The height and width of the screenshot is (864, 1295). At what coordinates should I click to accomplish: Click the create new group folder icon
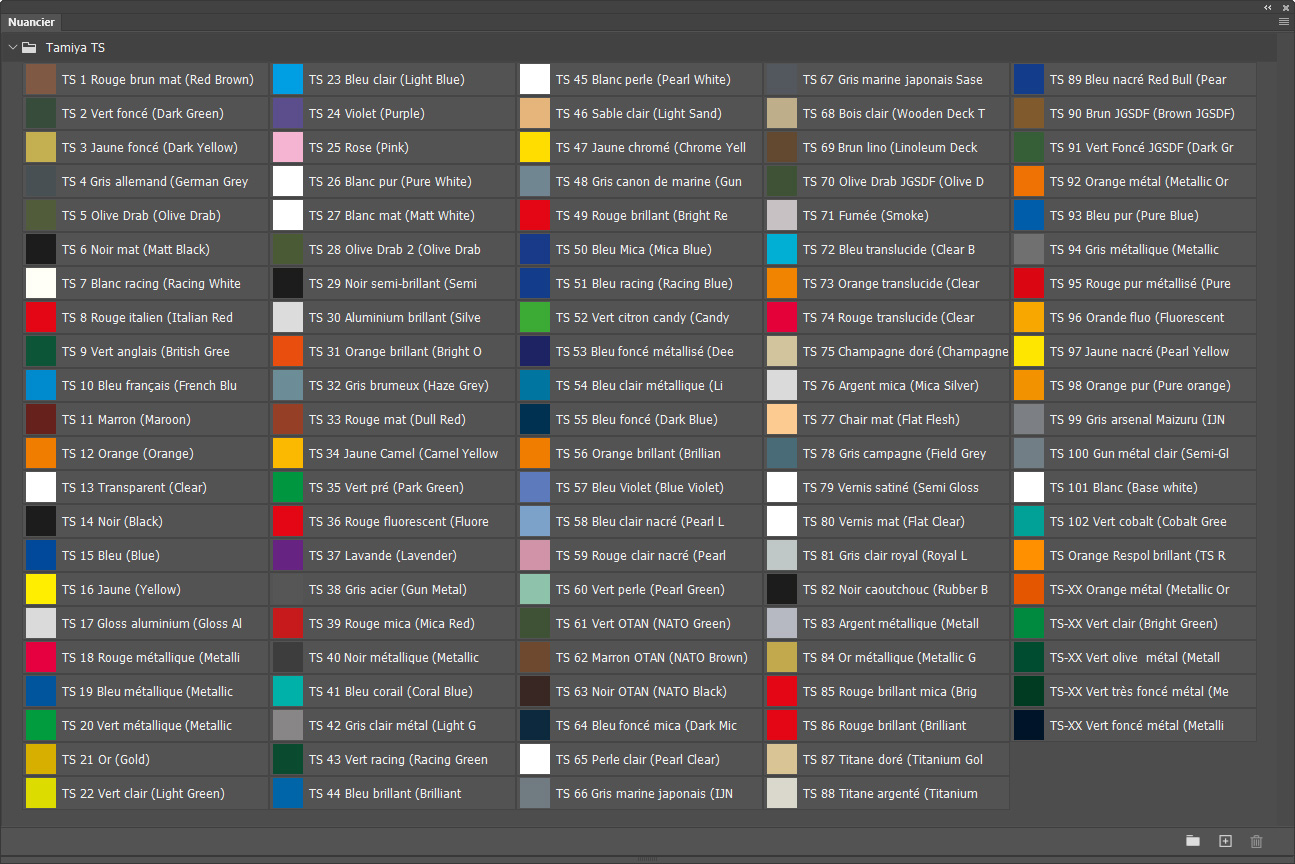click(1193, 841)
